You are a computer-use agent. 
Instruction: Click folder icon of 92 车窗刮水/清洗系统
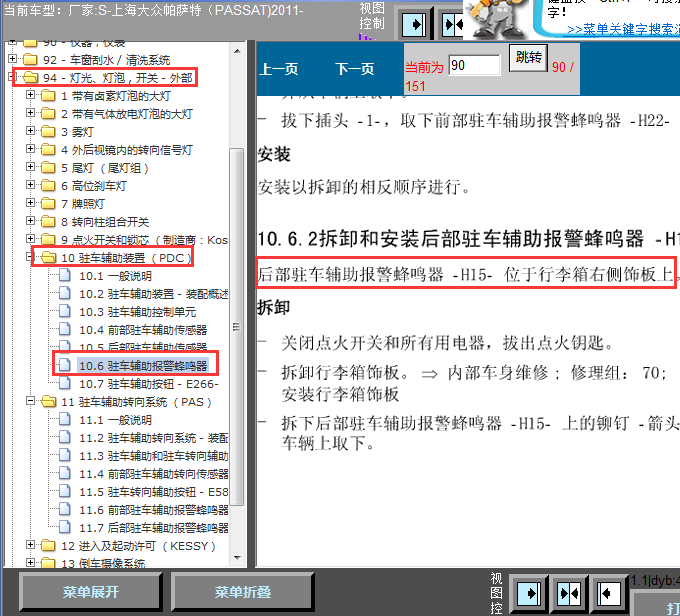[x=30, y=59]
